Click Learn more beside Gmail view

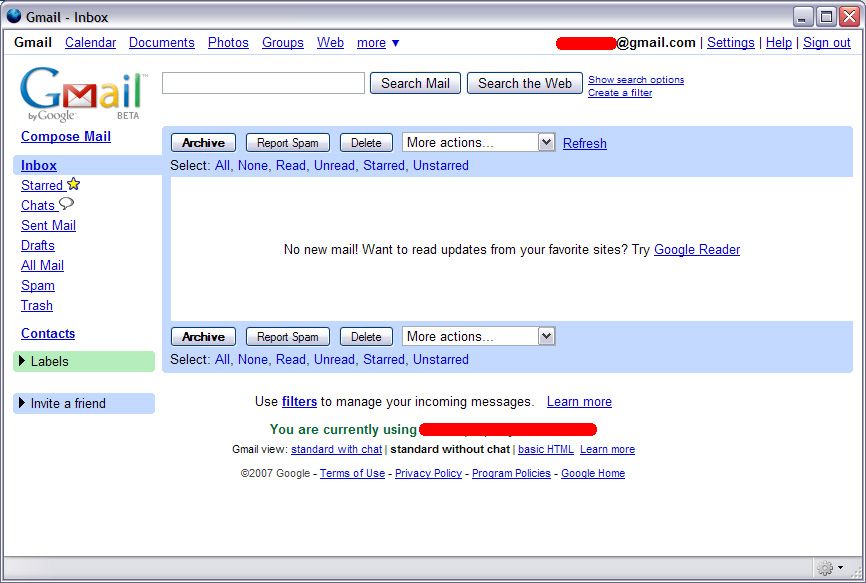point(608,449)
